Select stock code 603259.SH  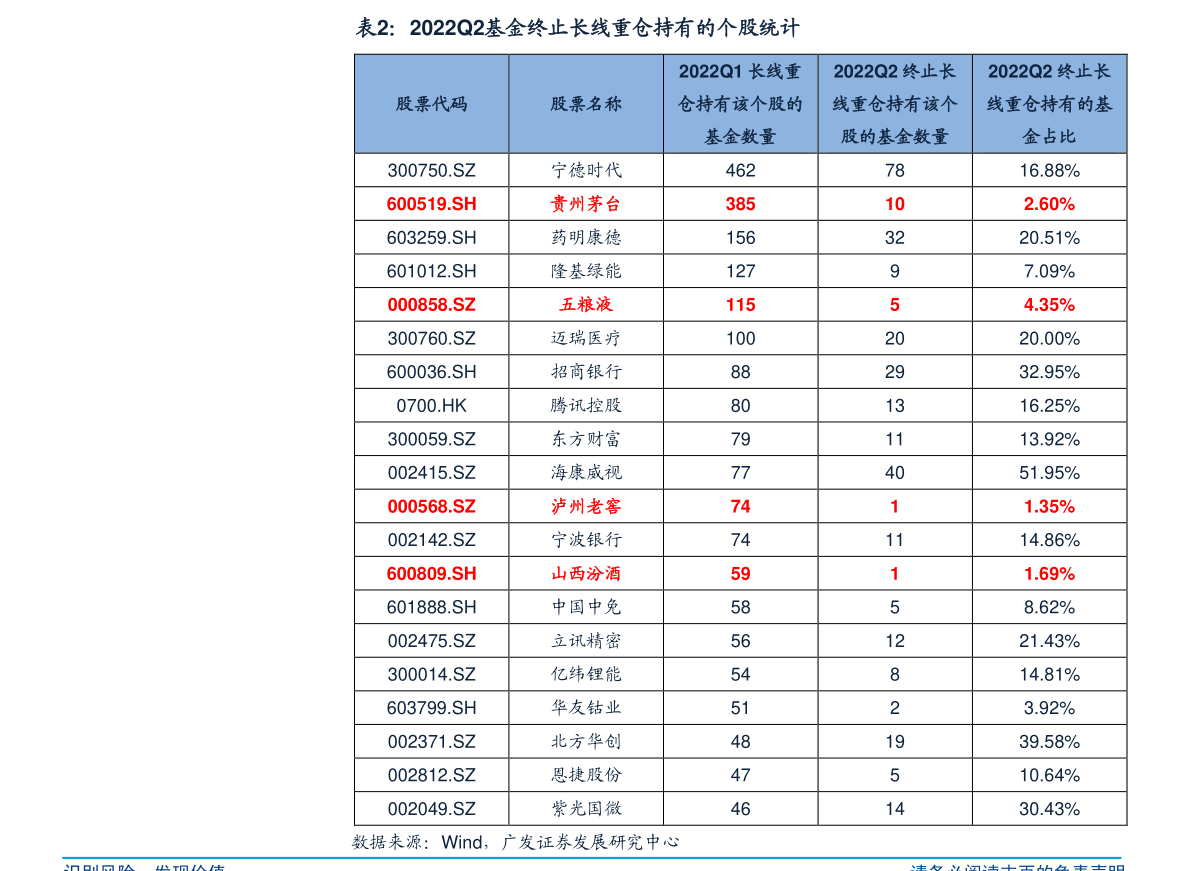[431, 238]
